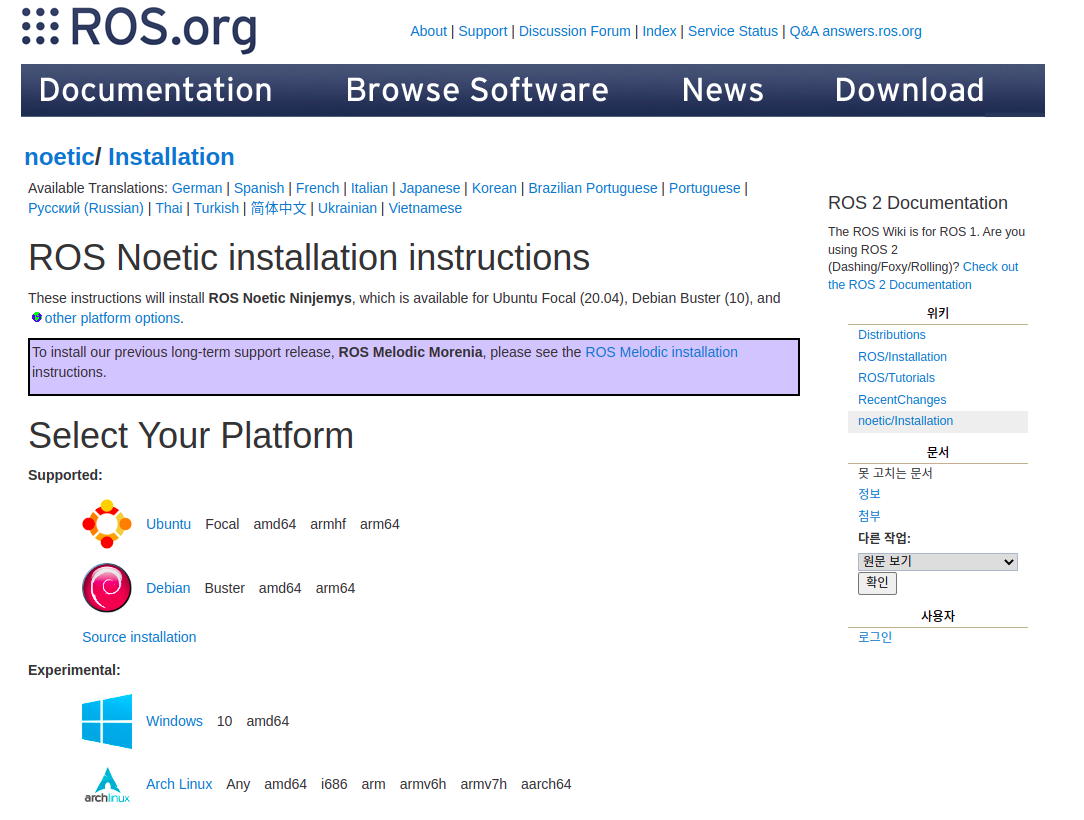Open the Index link

pos(659,31)
